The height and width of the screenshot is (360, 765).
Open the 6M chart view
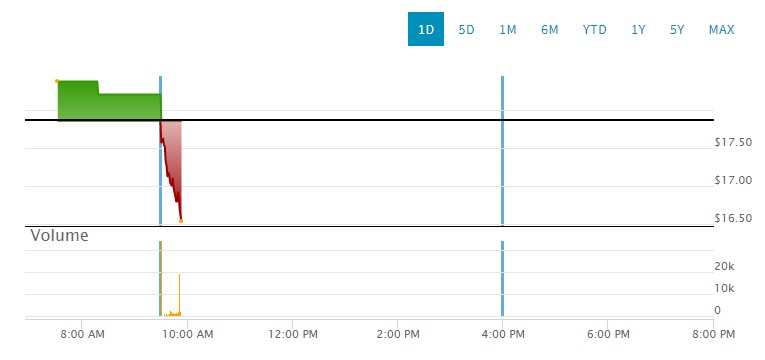coord(549,30)
